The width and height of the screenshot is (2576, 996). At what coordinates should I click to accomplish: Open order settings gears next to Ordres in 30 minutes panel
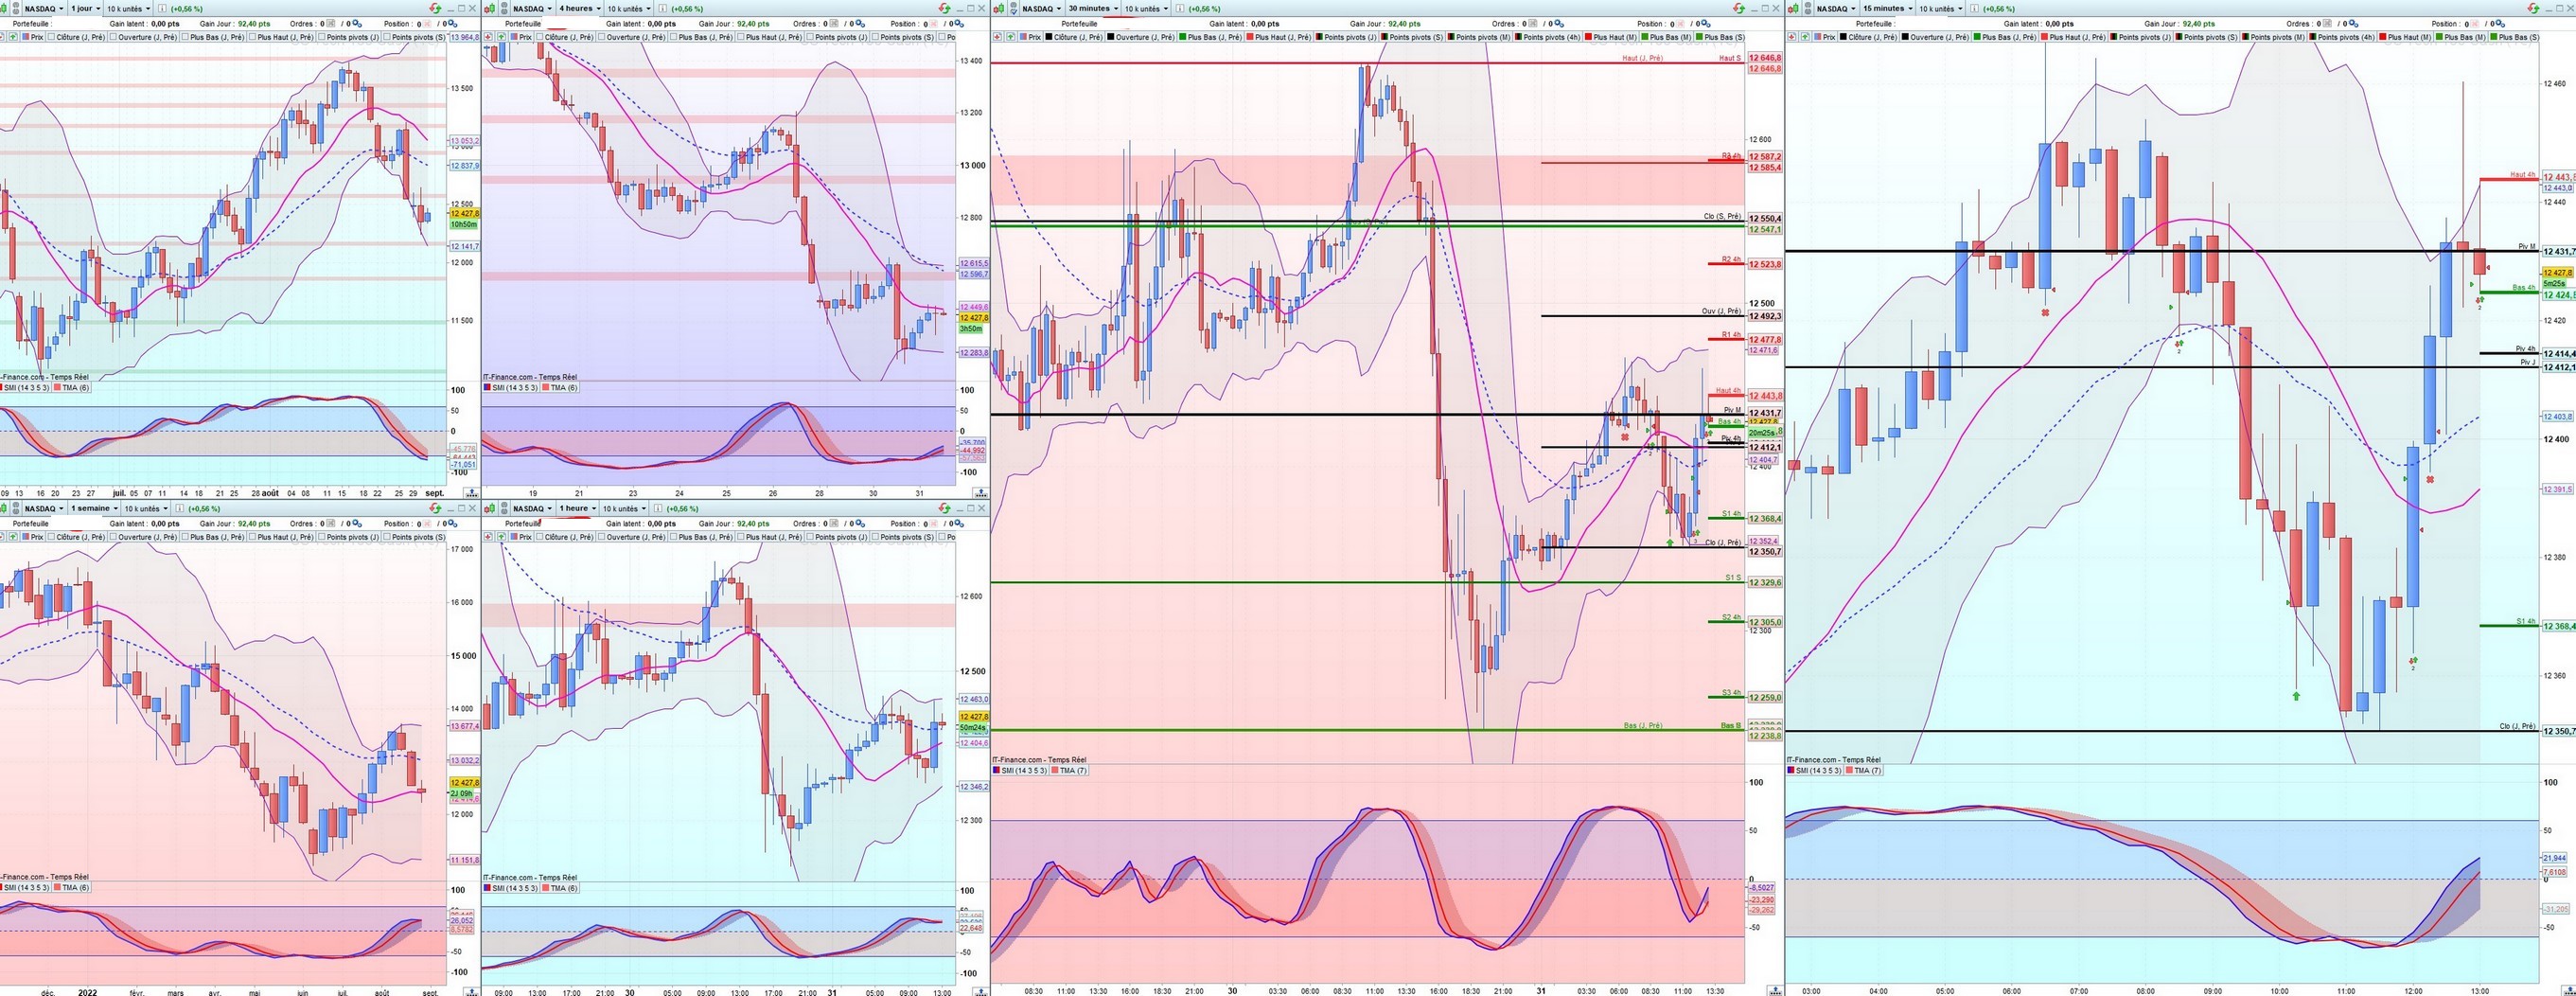[1559, 23]
